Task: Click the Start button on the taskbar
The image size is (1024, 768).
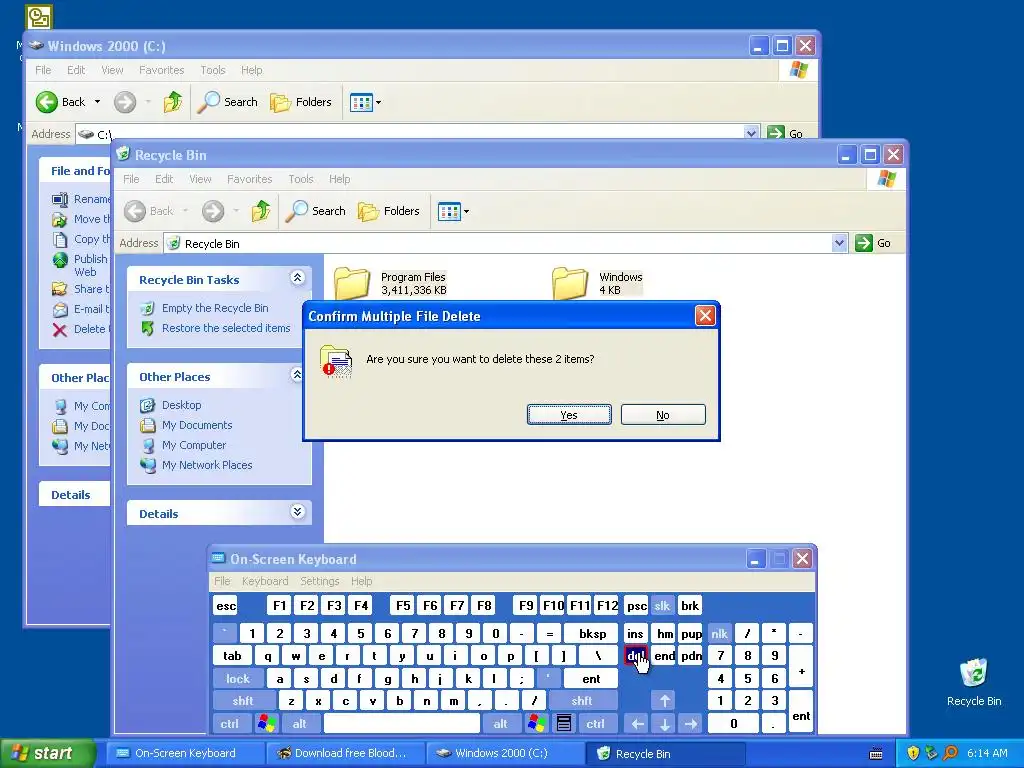Action: pos(47,753)
